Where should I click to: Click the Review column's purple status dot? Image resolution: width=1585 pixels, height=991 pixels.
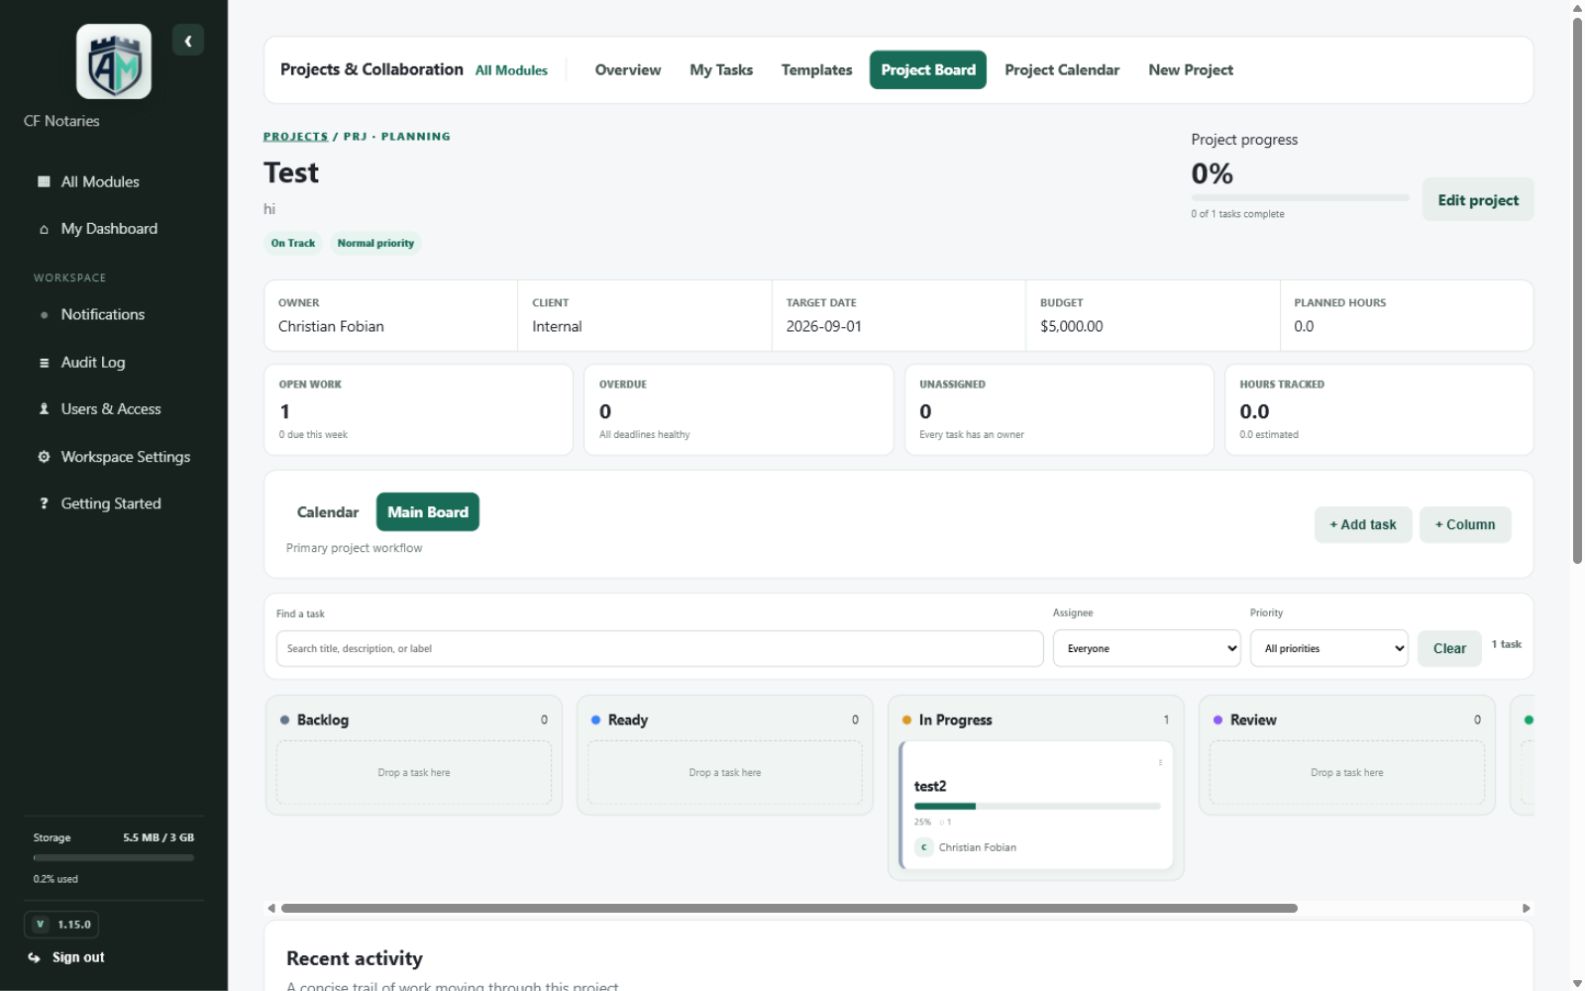[1218, 720]
